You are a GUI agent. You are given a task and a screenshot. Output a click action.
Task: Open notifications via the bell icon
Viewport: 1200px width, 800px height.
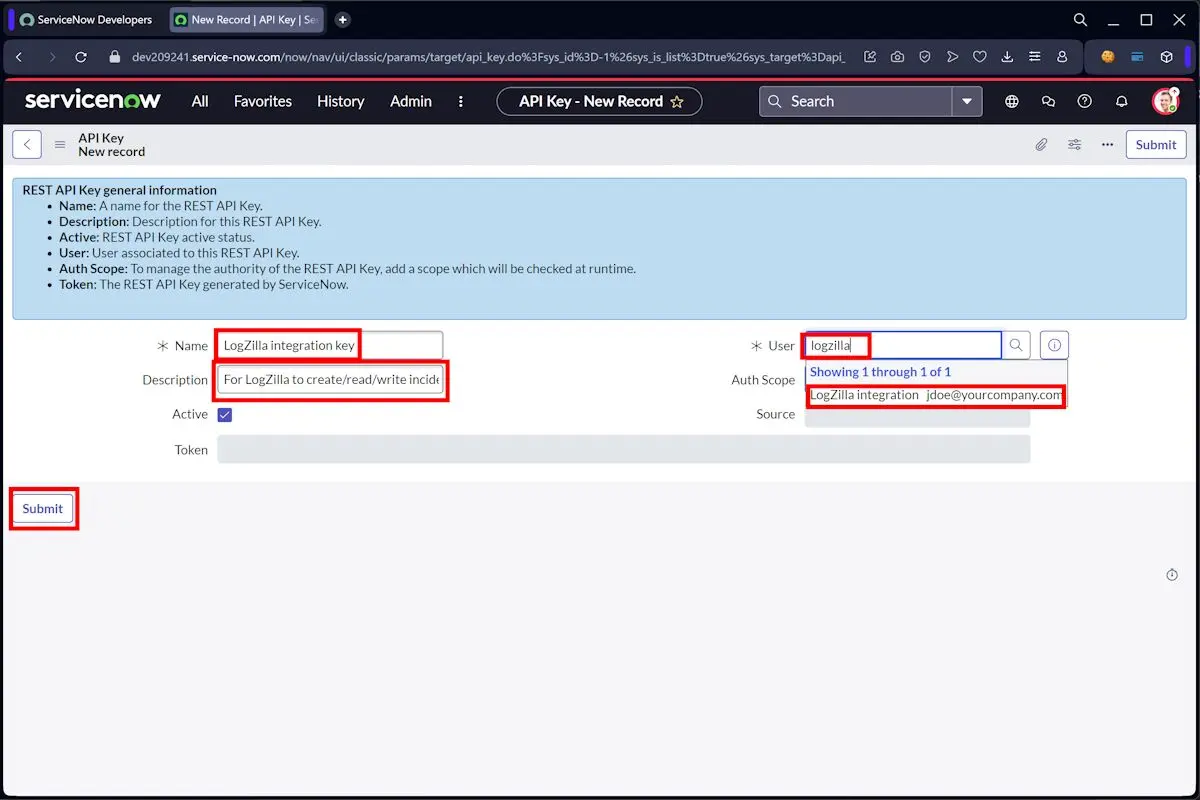[1121, 101]
